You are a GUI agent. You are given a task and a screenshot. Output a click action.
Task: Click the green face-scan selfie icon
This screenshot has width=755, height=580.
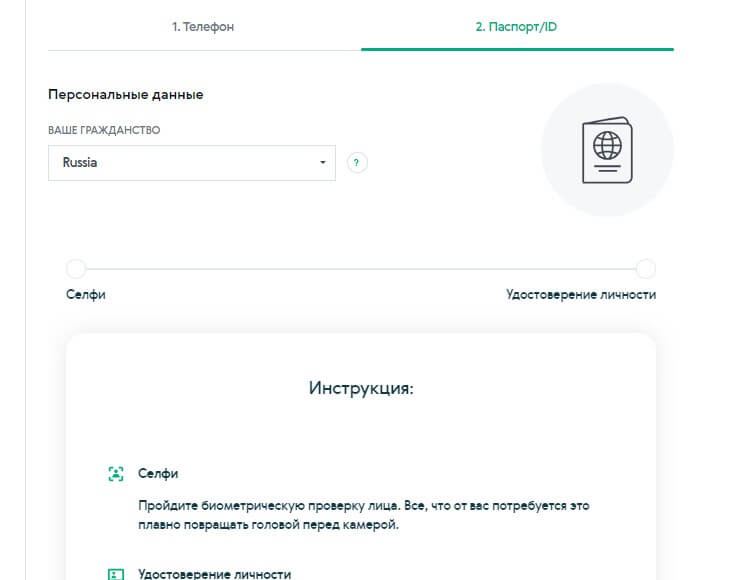point(116,474)
